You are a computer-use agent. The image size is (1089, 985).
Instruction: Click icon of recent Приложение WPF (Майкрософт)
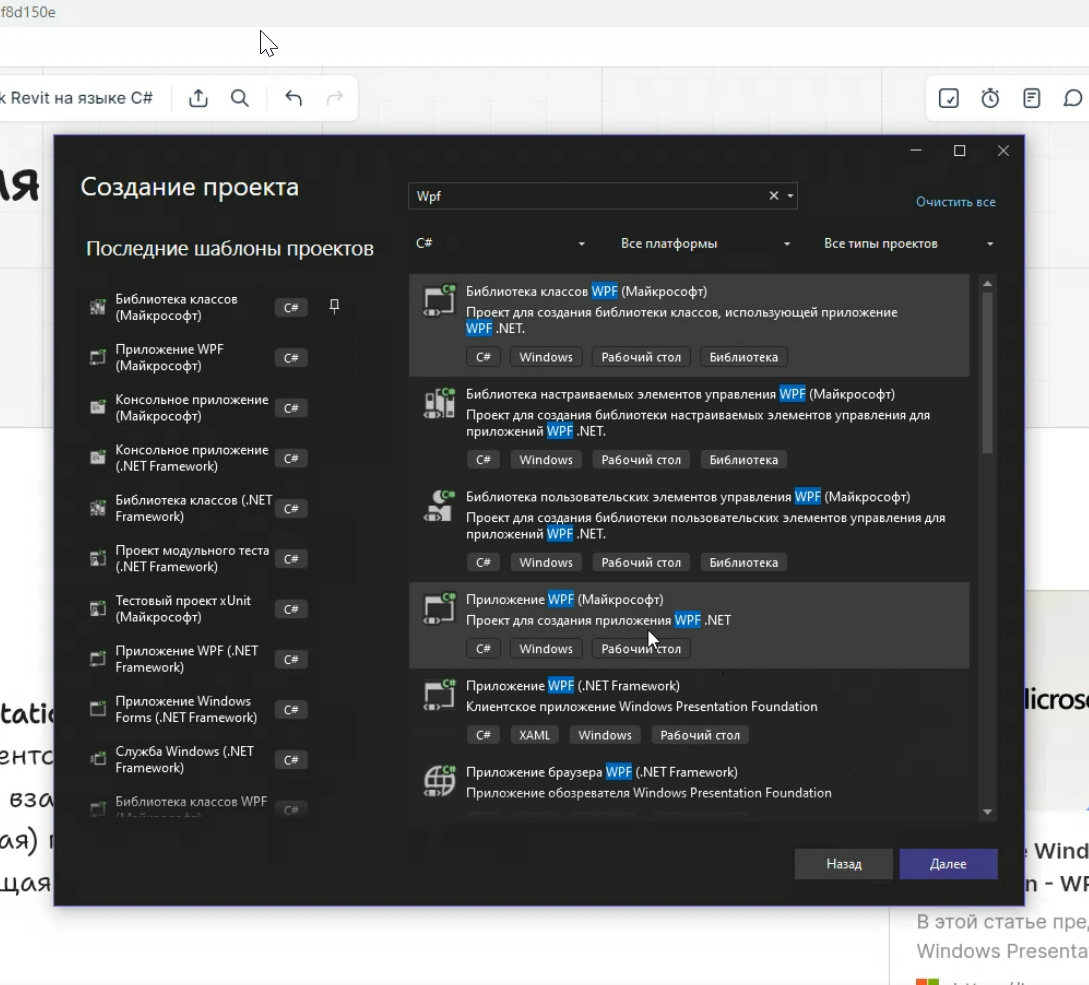click(98, 357)
